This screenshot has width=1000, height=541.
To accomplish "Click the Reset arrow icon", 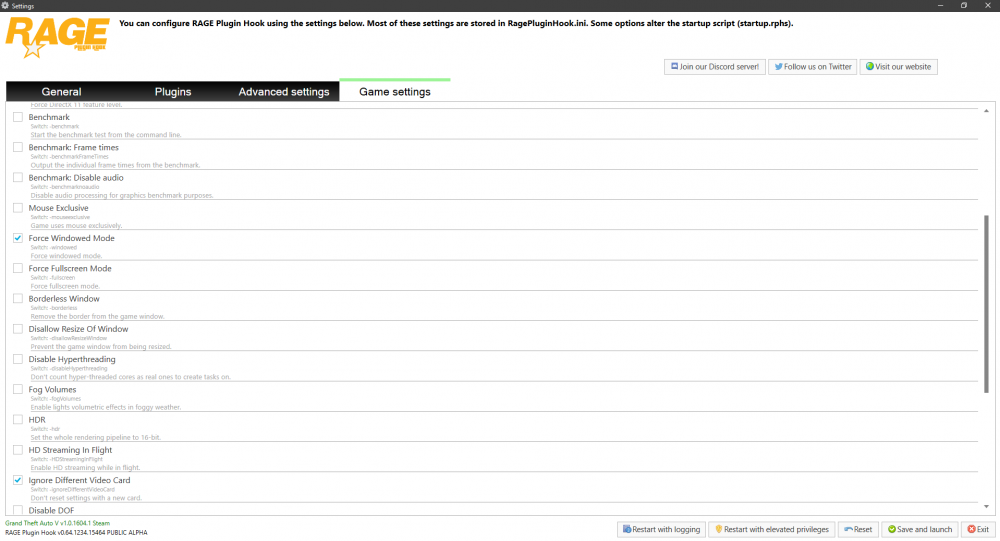I will (x=848, y=529).
